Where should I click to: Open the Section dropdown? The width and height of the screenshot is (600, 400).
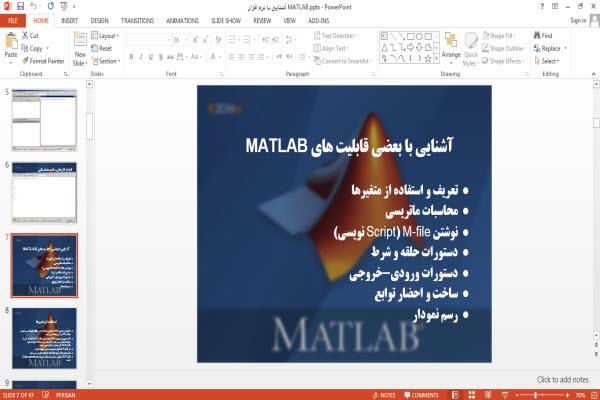[106, 61]
